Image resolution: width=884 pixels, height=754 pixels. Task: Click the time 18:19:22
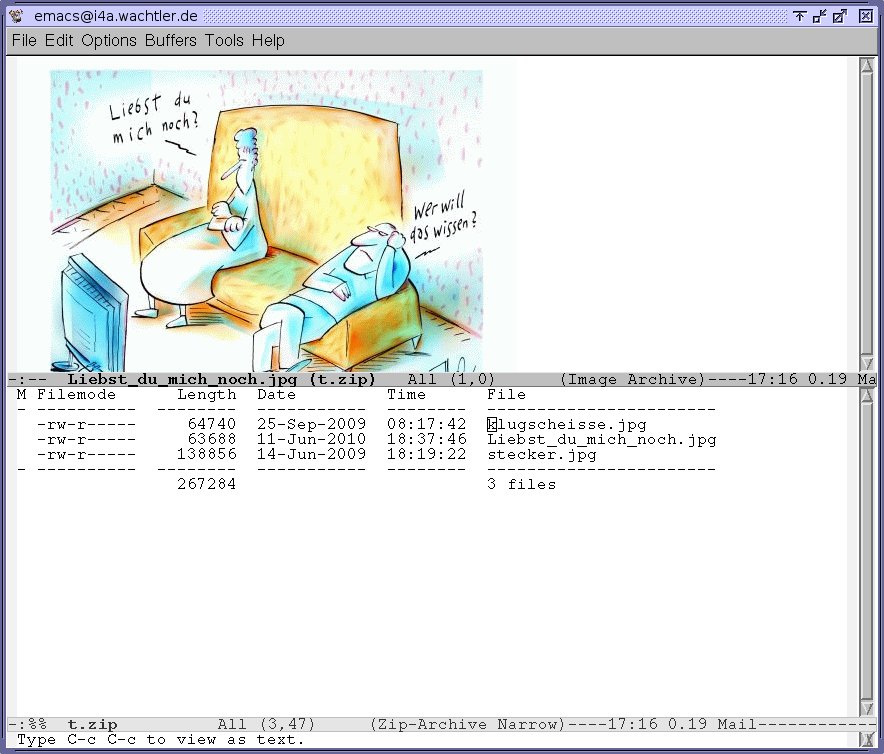click(426, 454)
